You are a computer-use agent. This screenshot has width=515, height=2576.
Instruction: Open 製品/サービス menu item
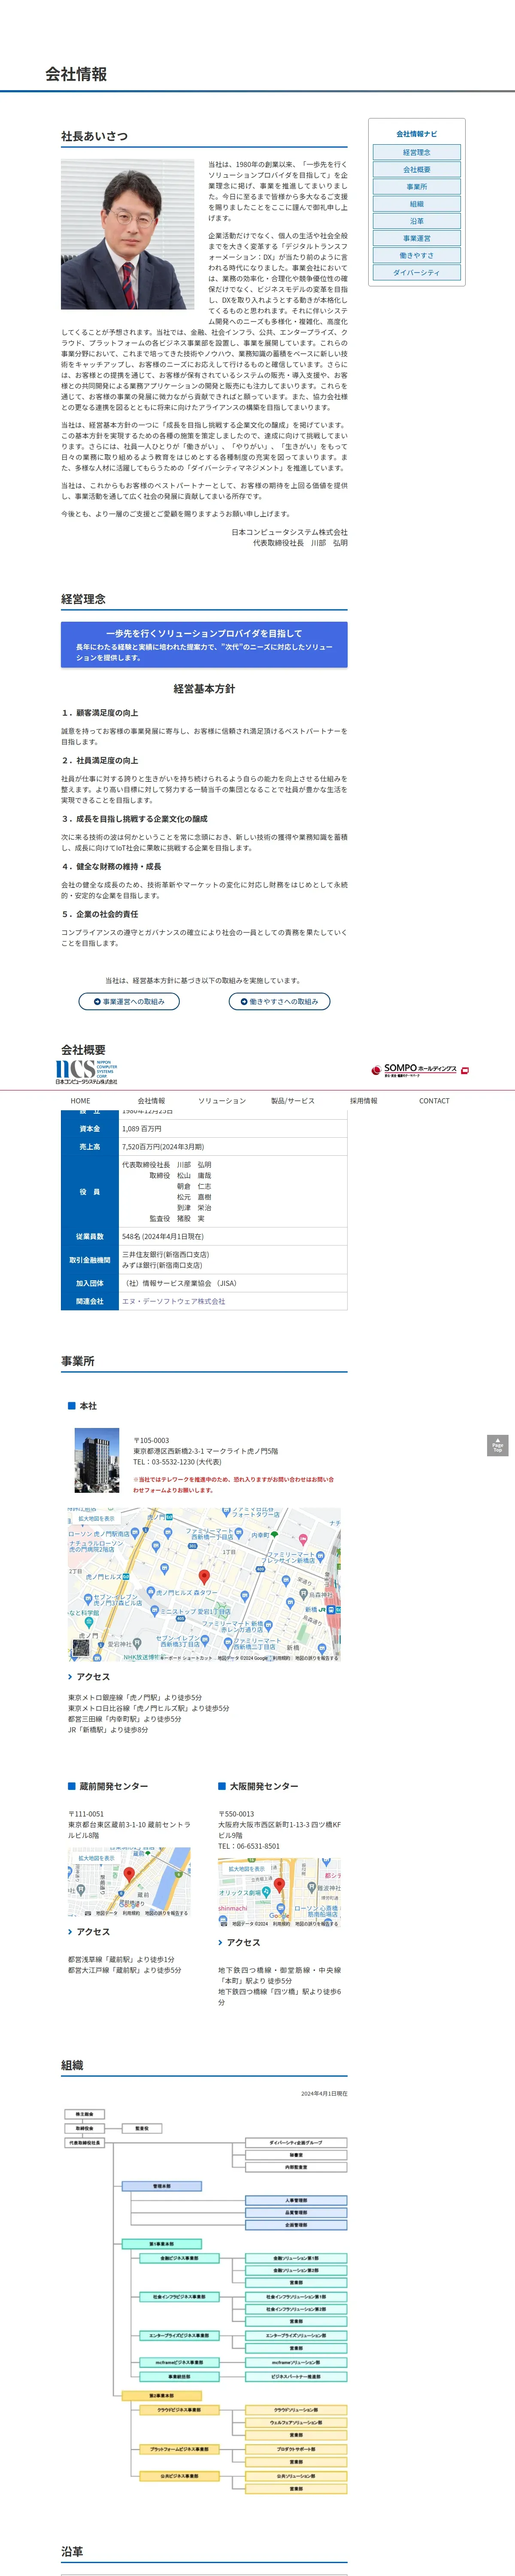pyautogui.click(x=293, y=1100)
